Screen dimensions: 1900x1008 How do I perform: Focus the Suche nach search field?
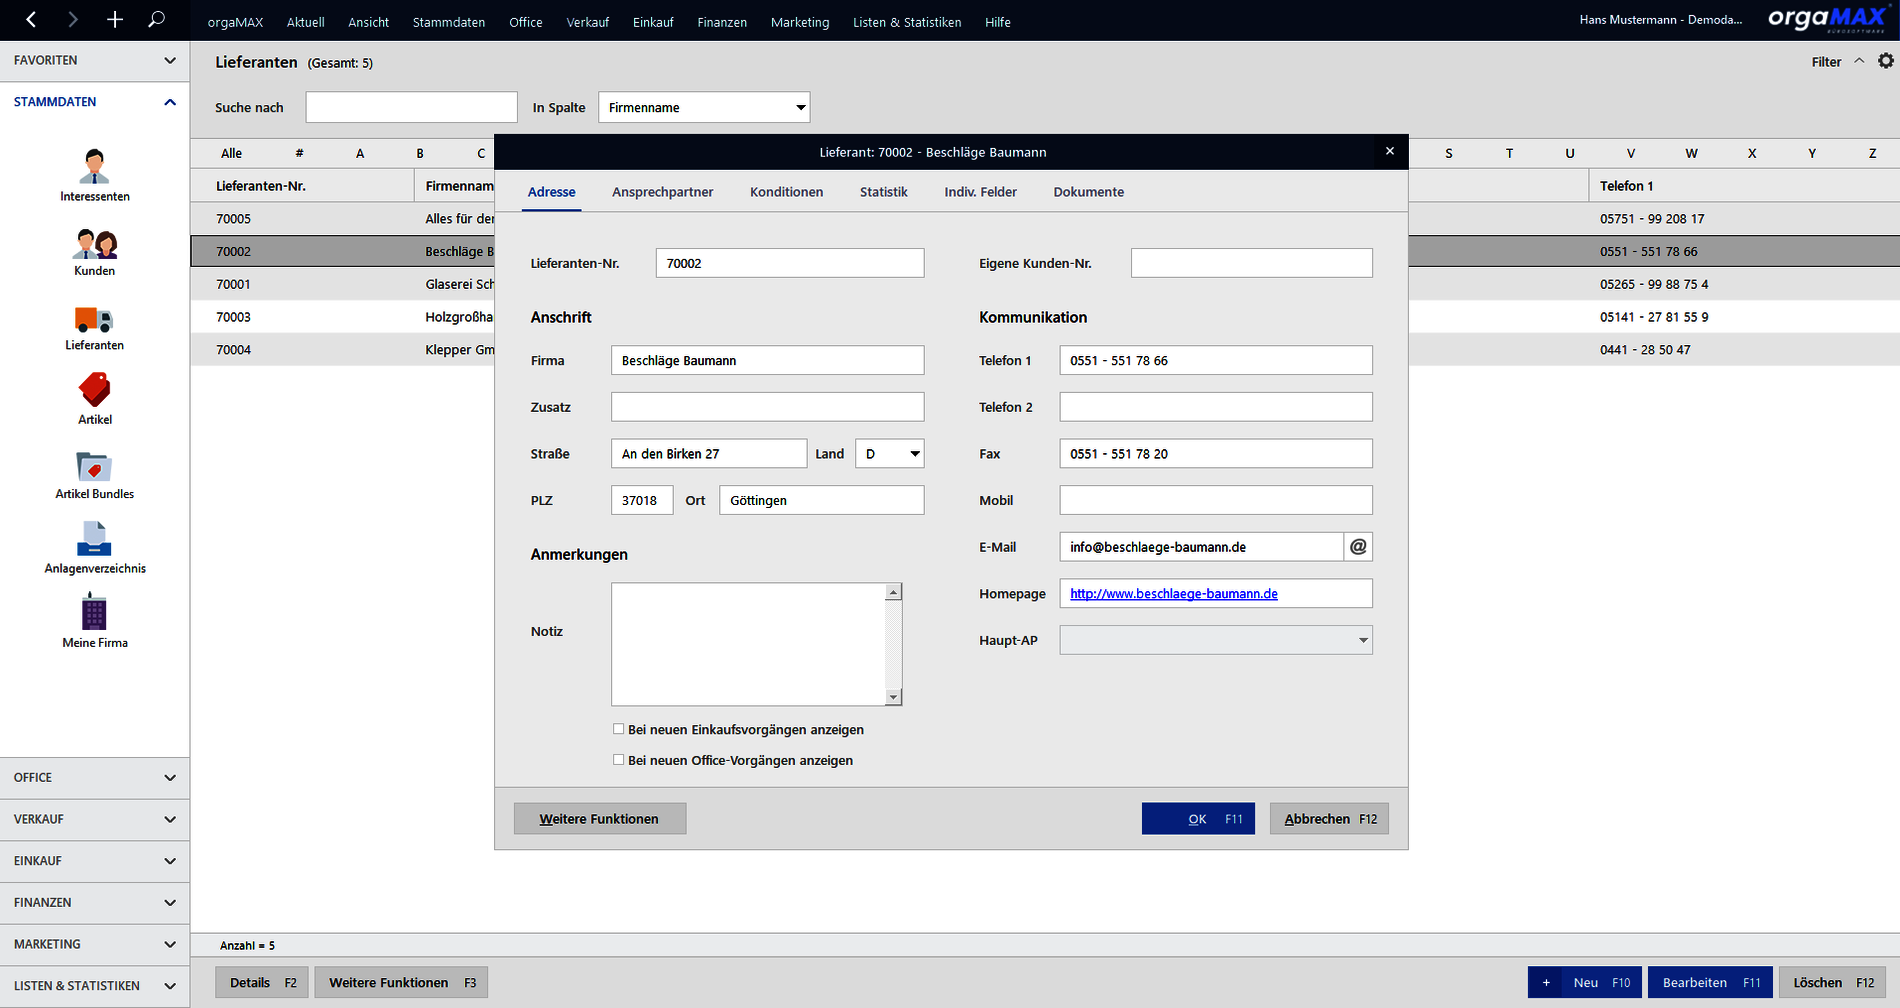point(411,107)
